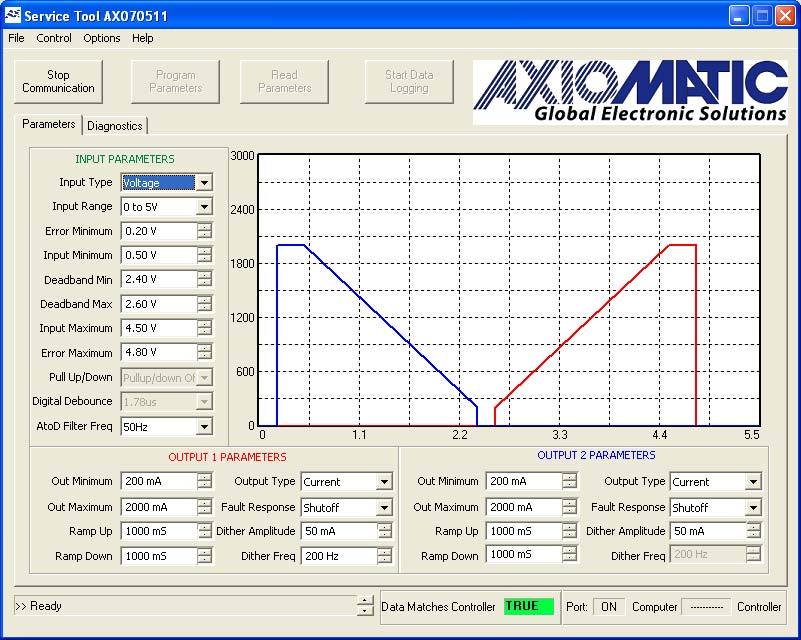Click the status message scroll arrows
Screen dimensions: 801x640
365,606
